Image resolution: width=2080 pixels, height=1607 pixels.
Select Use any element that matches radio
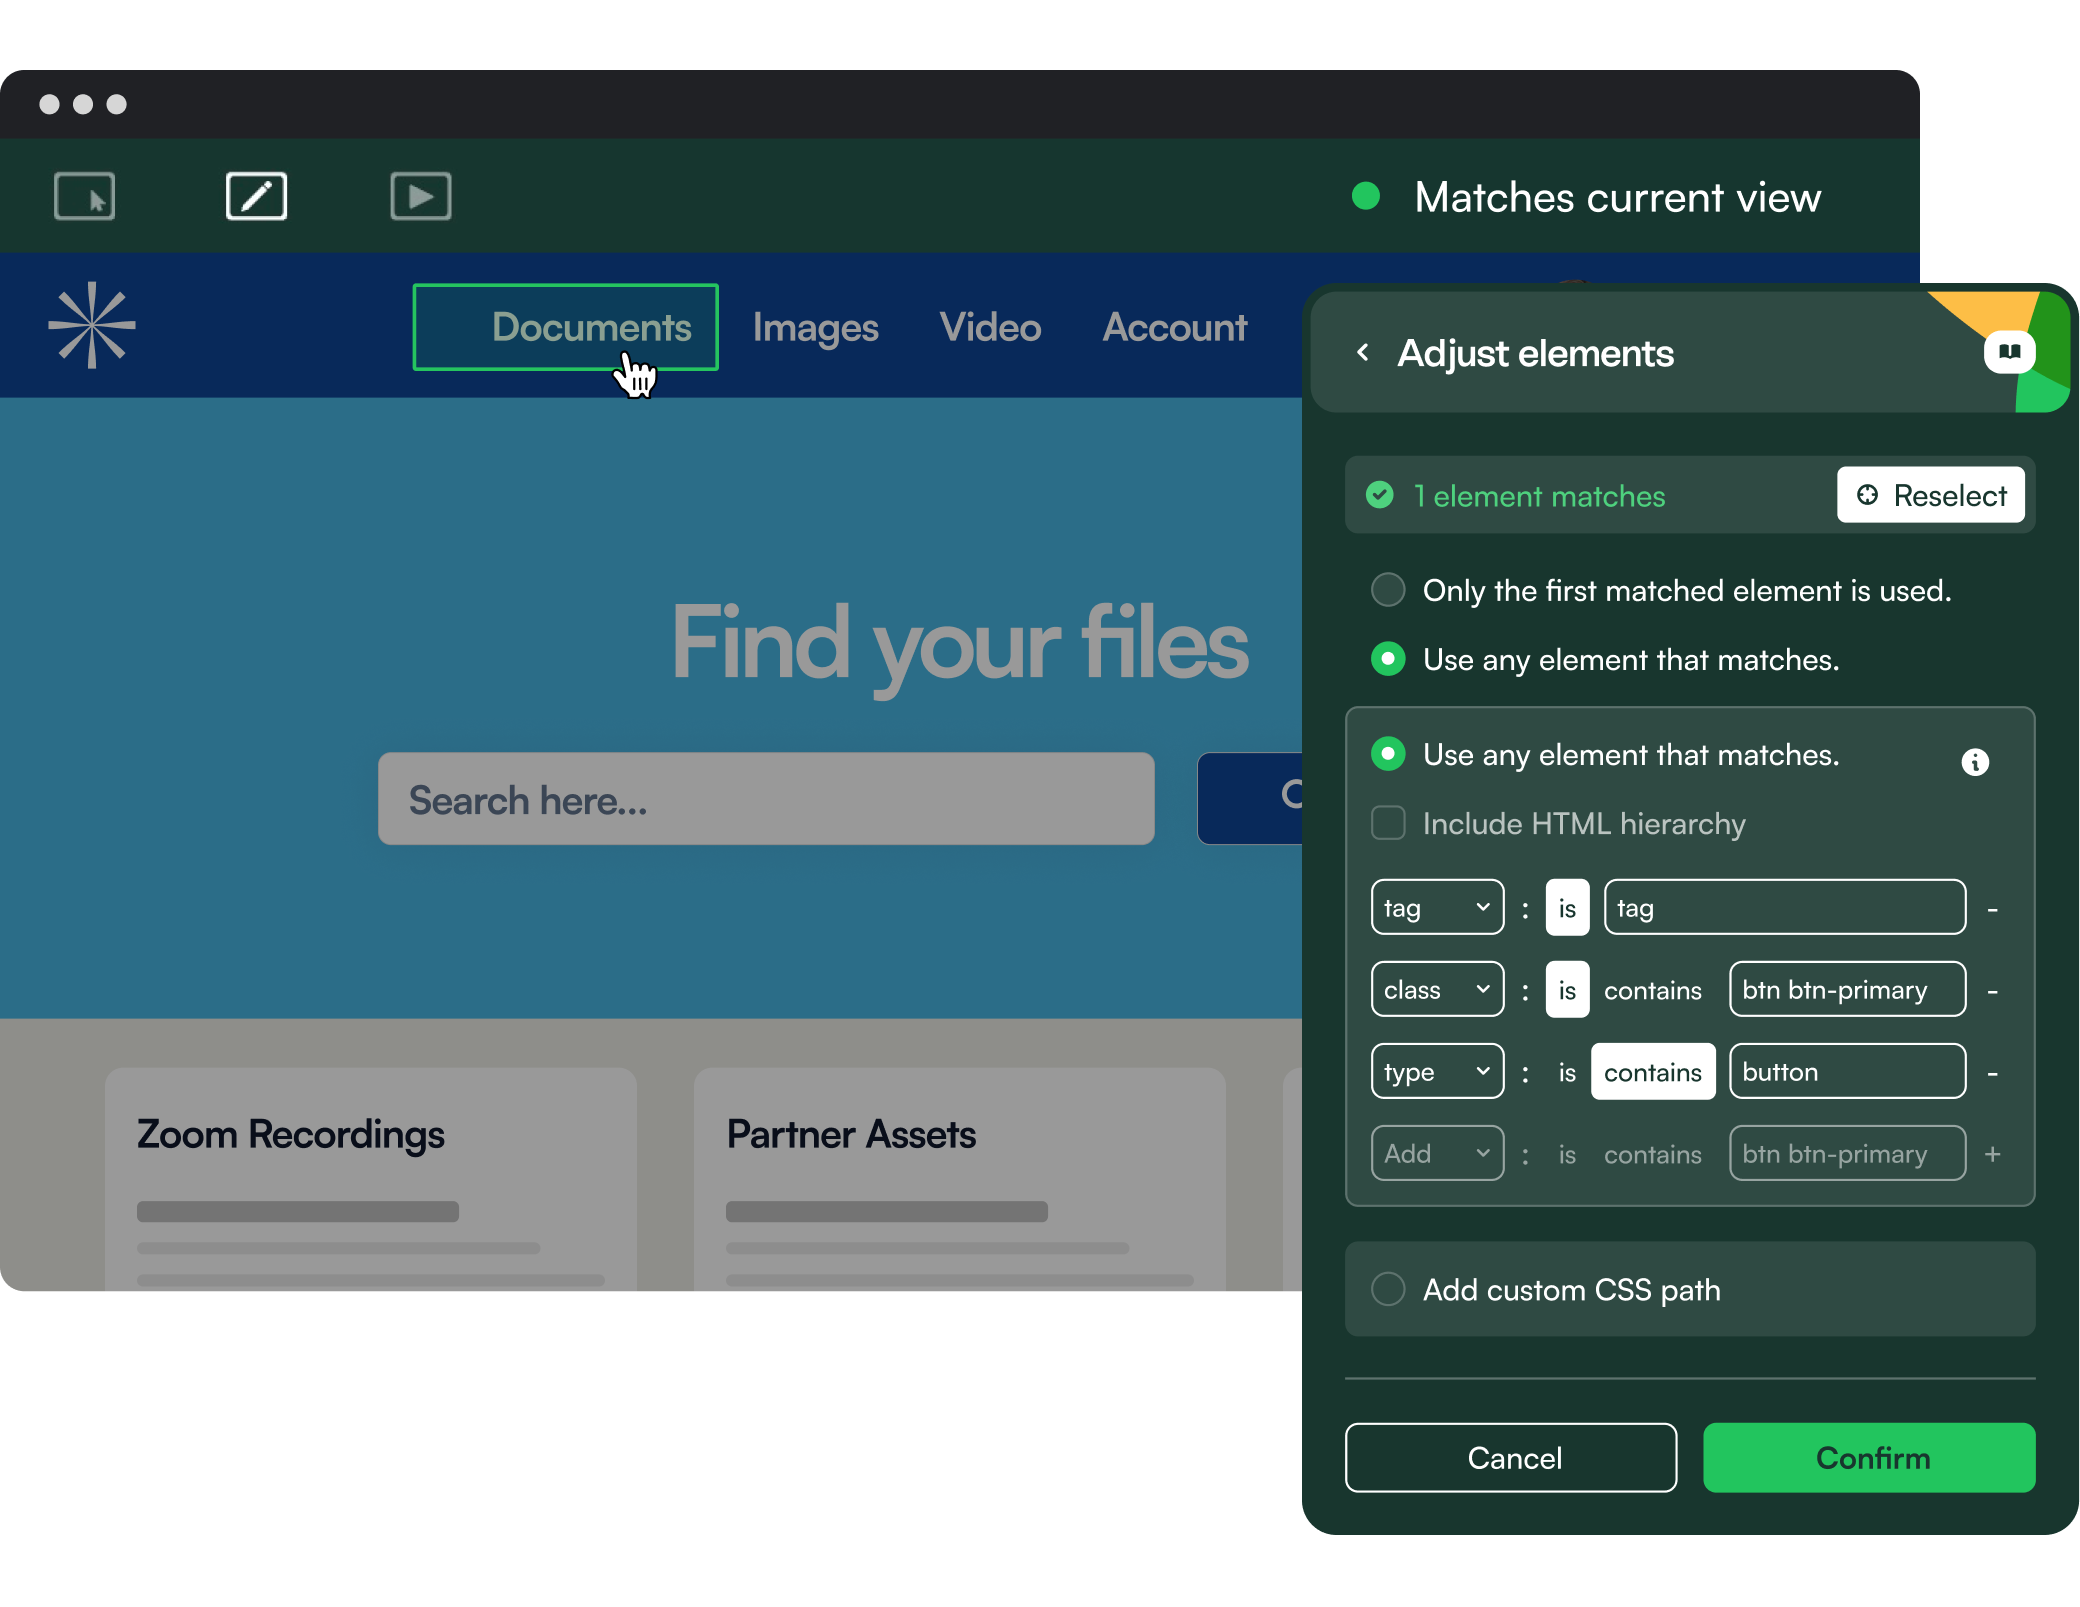(x=1389, y=658)
